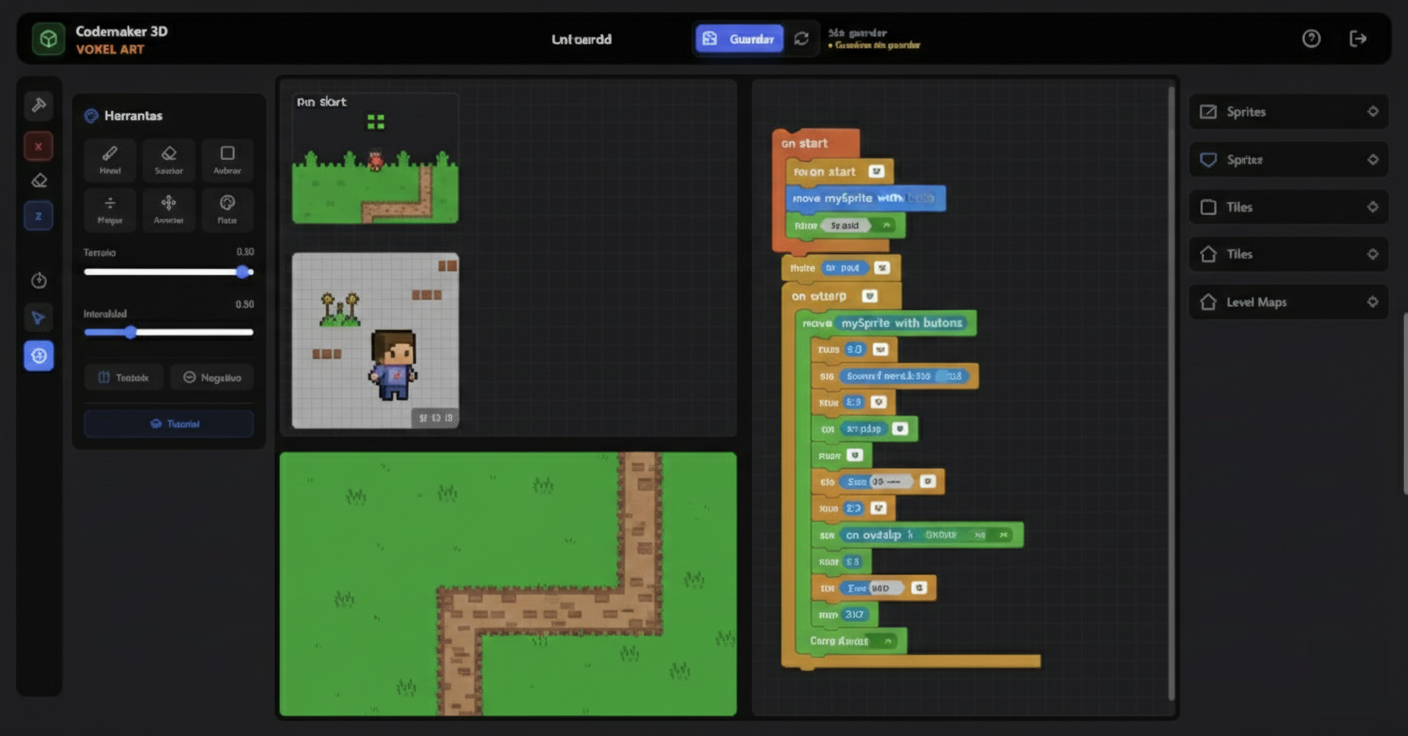Toggle the Teselado option
This screenshot has height=736, width=1408.
point(123,377)
